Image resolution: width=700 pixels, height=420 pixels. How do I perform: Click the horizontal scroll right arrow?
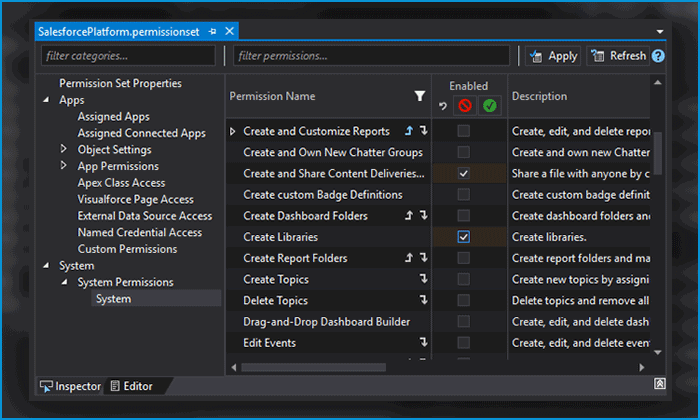point(642,367)
